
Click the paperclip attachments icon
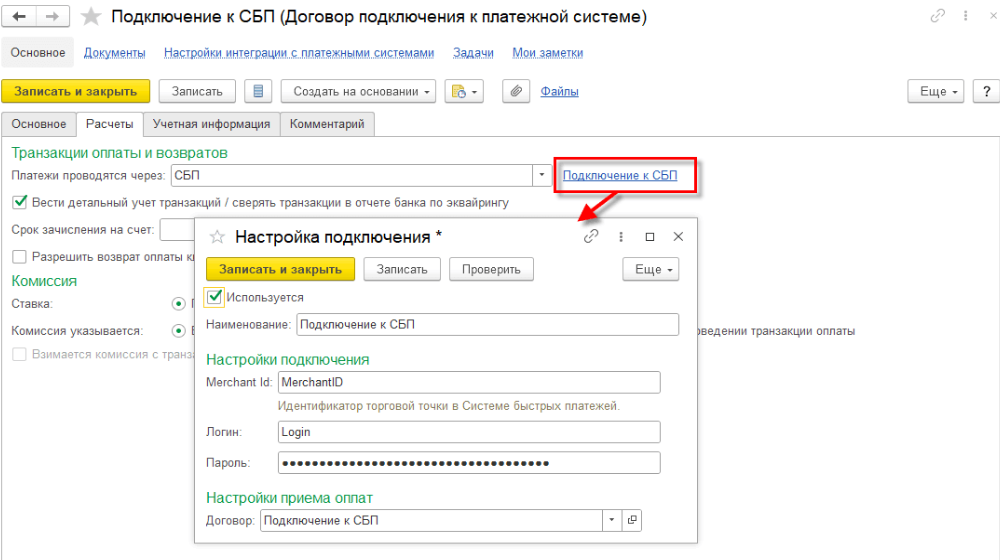(x=516, y=91)
